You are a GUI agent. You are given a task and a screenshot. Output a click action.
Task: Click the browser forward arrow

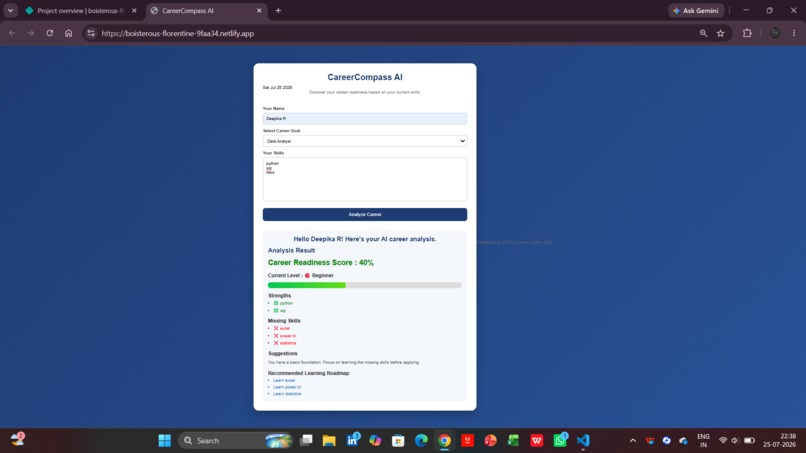point(31,33)
